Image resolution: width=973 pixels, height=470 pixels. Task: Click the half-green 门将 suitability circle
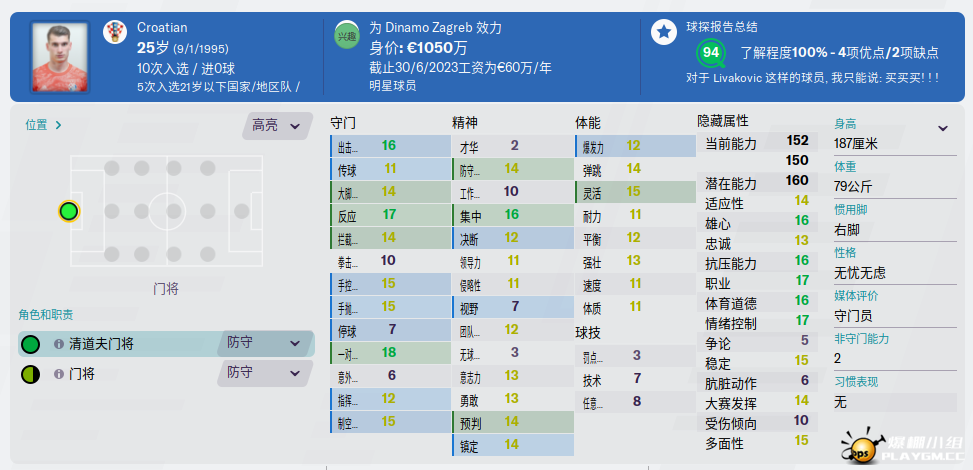[30, 374]
